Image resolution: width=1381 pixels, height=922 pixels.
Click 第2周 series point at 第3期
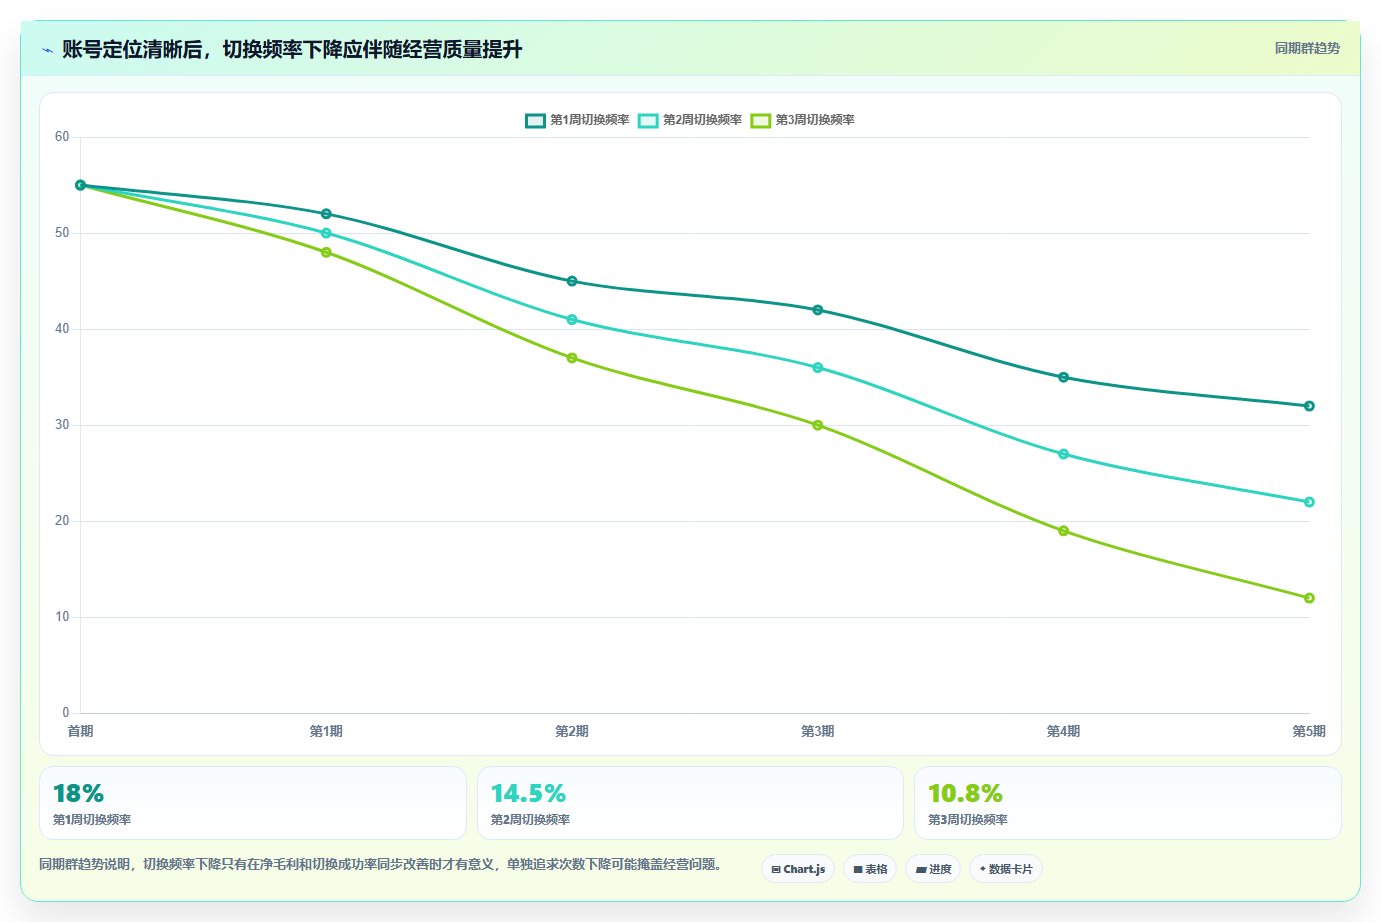(818, 368)
